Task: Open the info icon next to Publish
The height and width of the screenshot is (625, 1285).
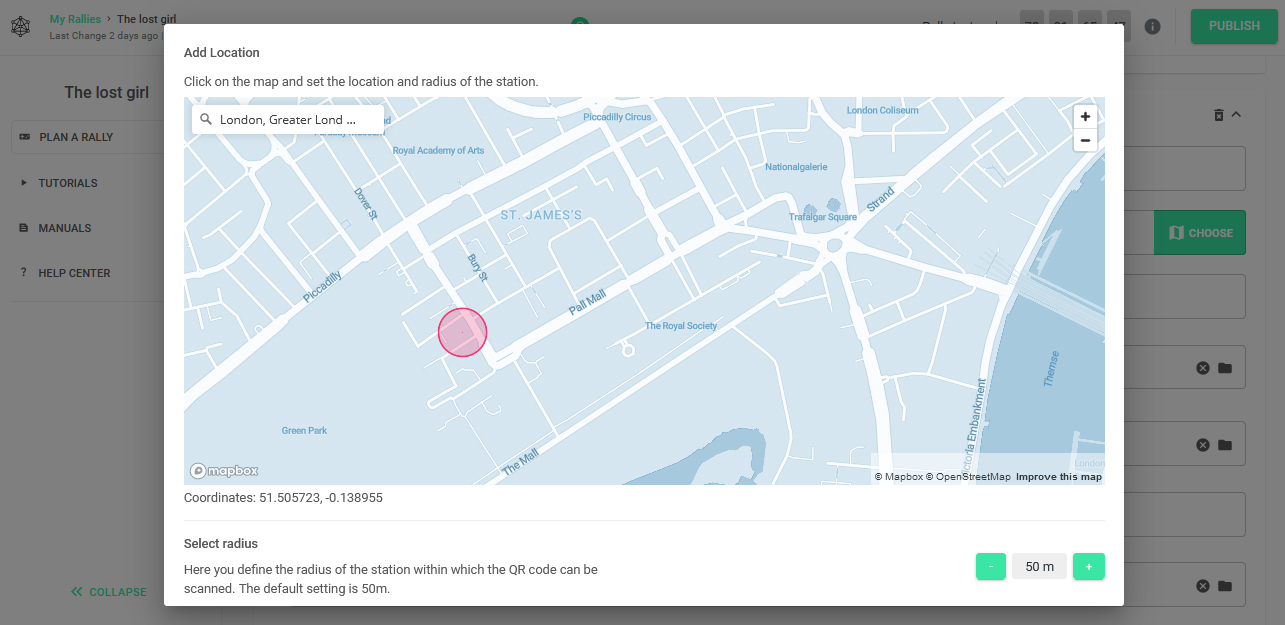Action: 1153,26
